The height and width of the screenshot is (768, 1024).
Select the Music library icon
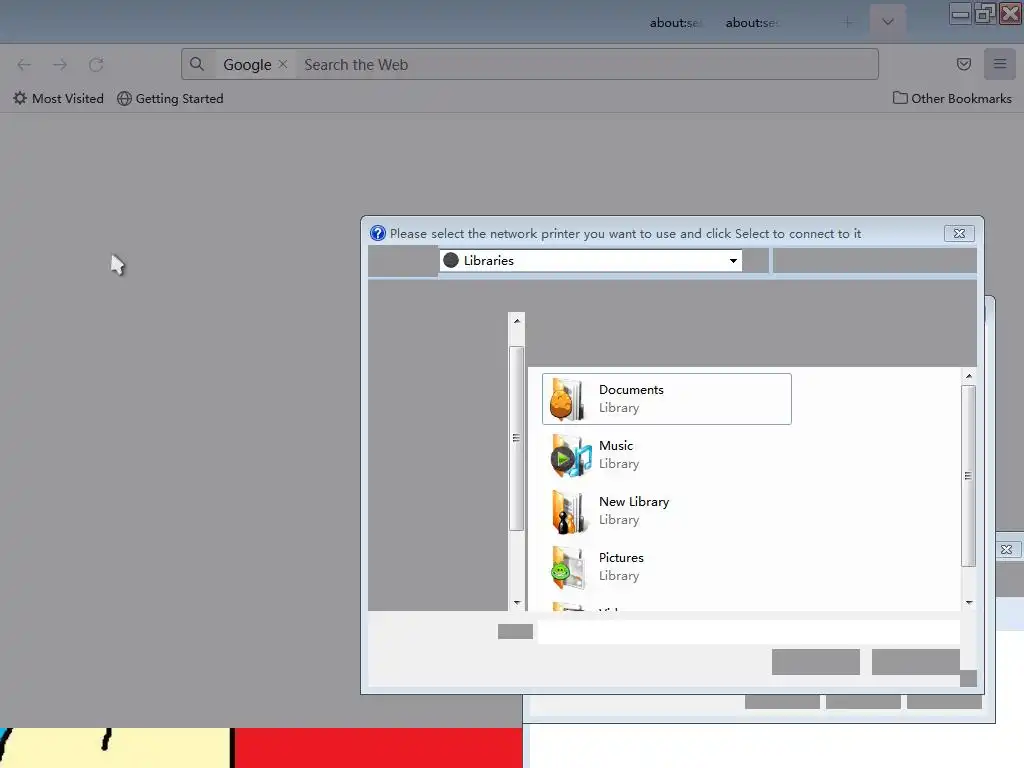click(x=569, y=456)
